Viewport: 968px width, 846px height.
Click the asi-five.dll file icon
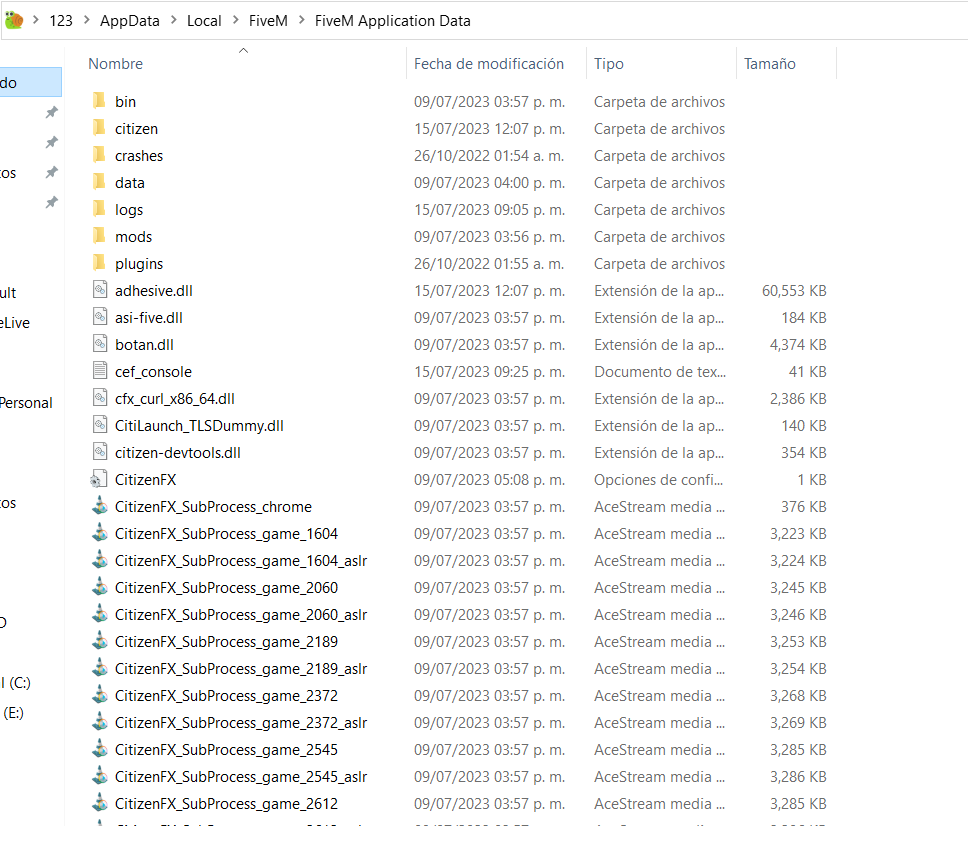[x=100, y=317]
